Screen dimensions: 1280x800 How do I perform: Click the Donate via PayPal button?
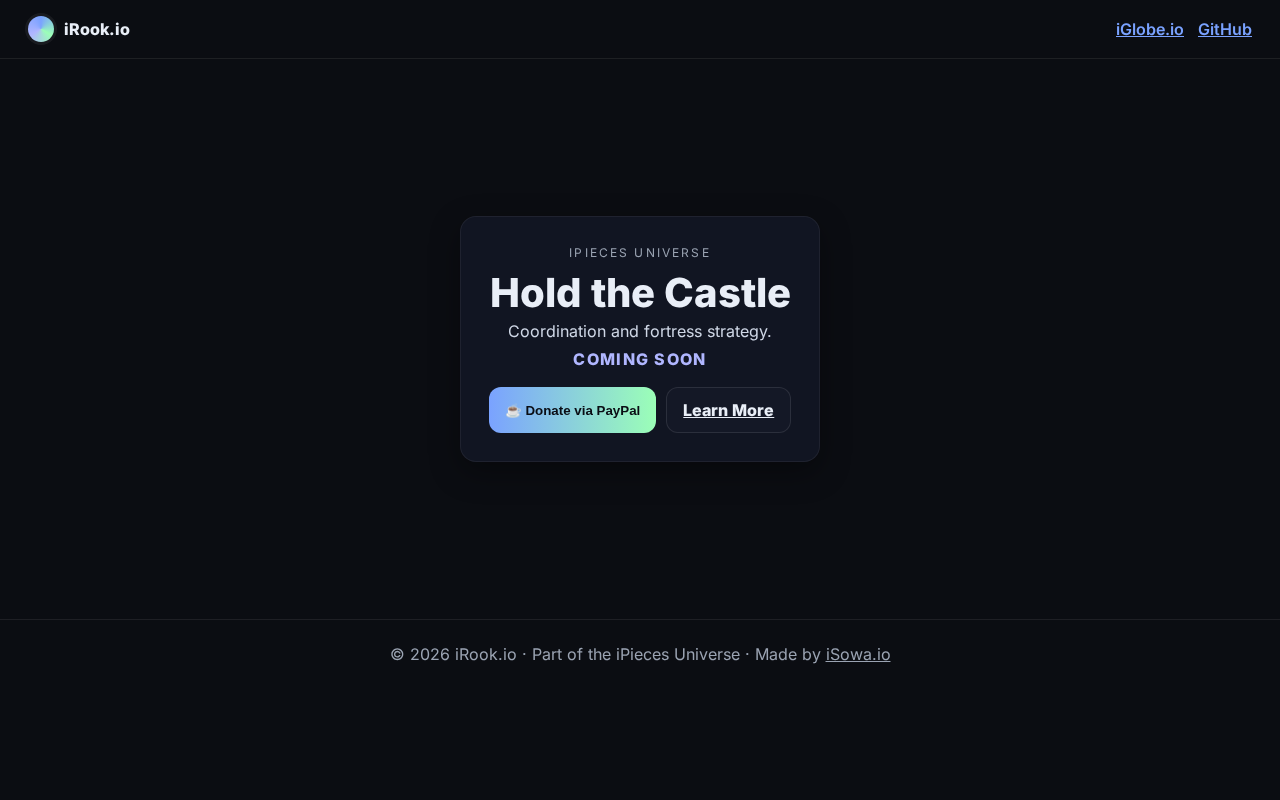[572, 410]
